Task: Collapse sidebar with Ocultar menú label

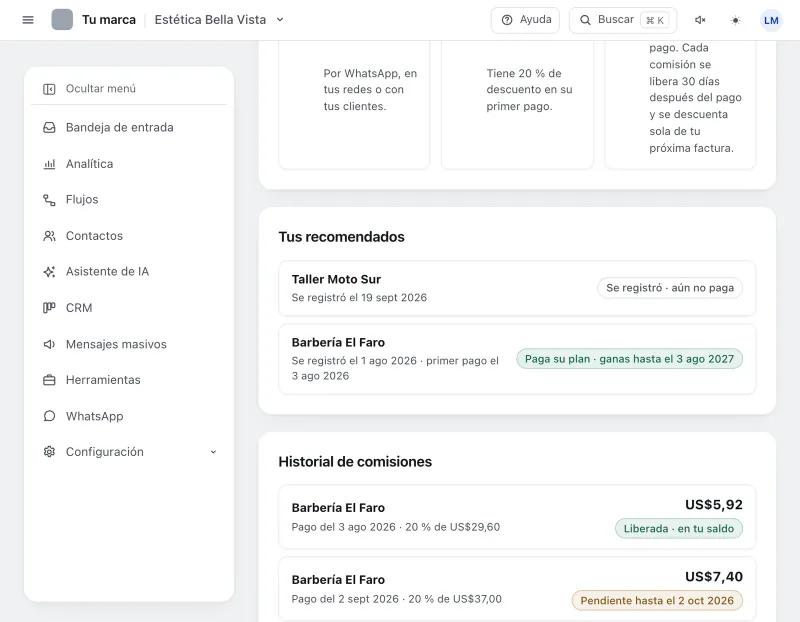Action: pyautogui.click(x=101, y=89)
